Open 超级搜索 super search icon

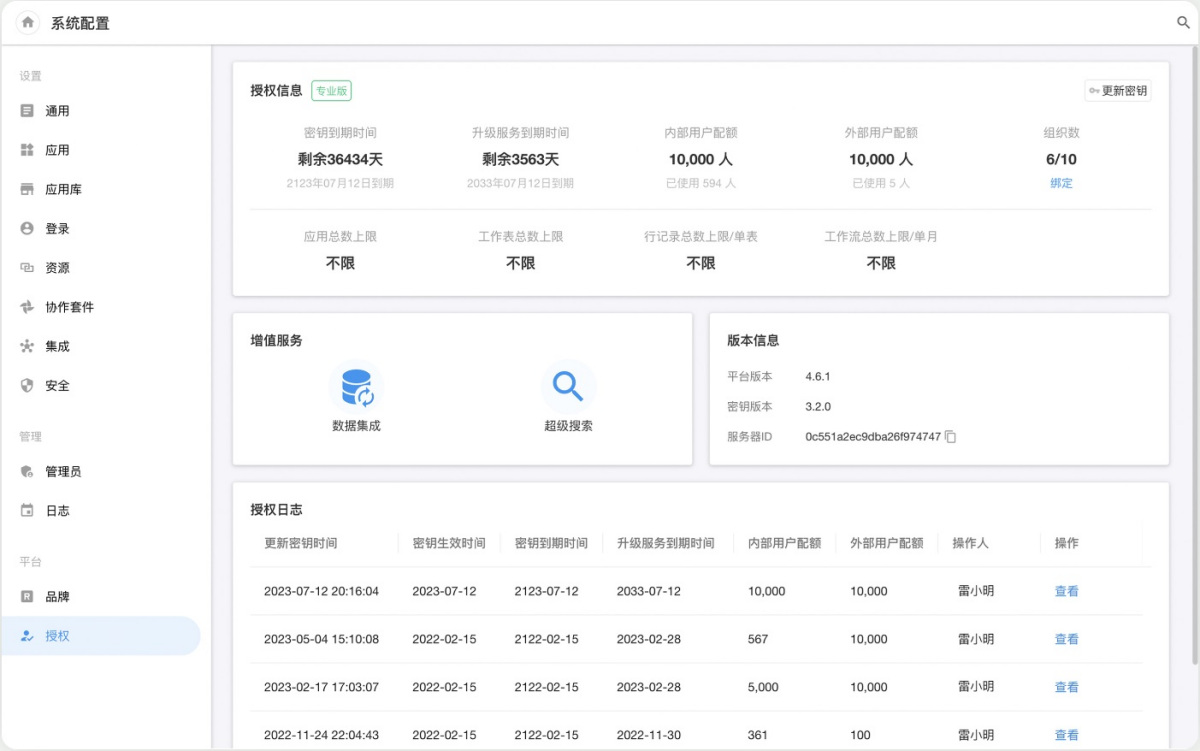point(568,387)
